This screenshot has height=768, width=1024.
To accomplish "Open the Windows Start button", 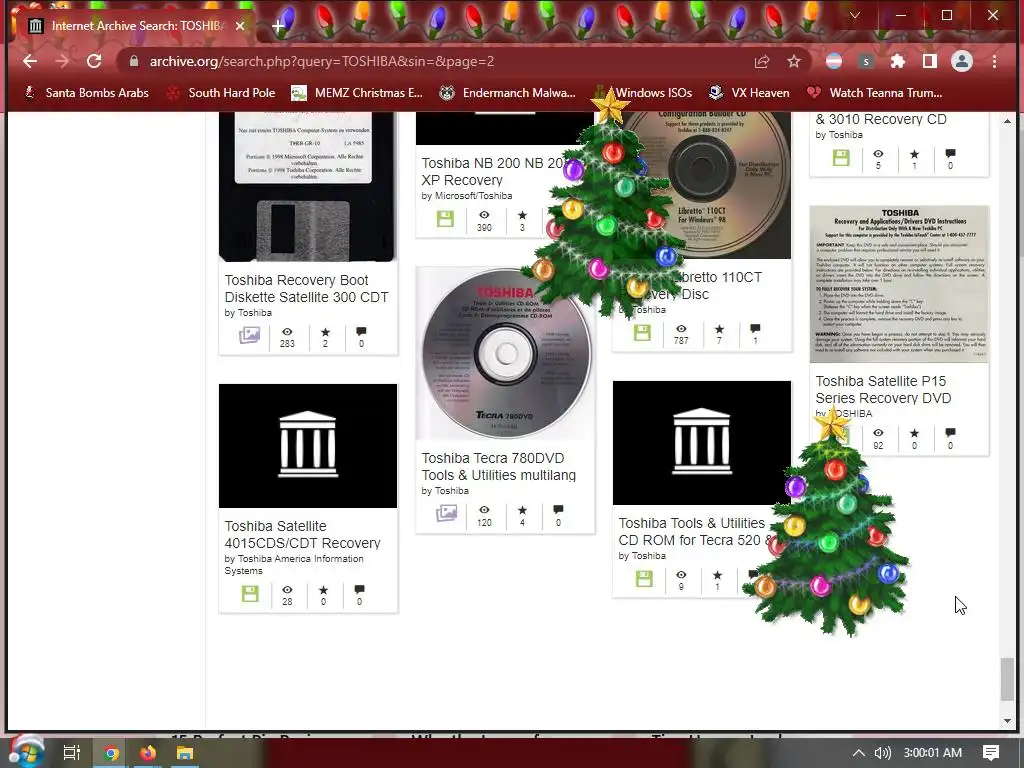I will point(26,752).
